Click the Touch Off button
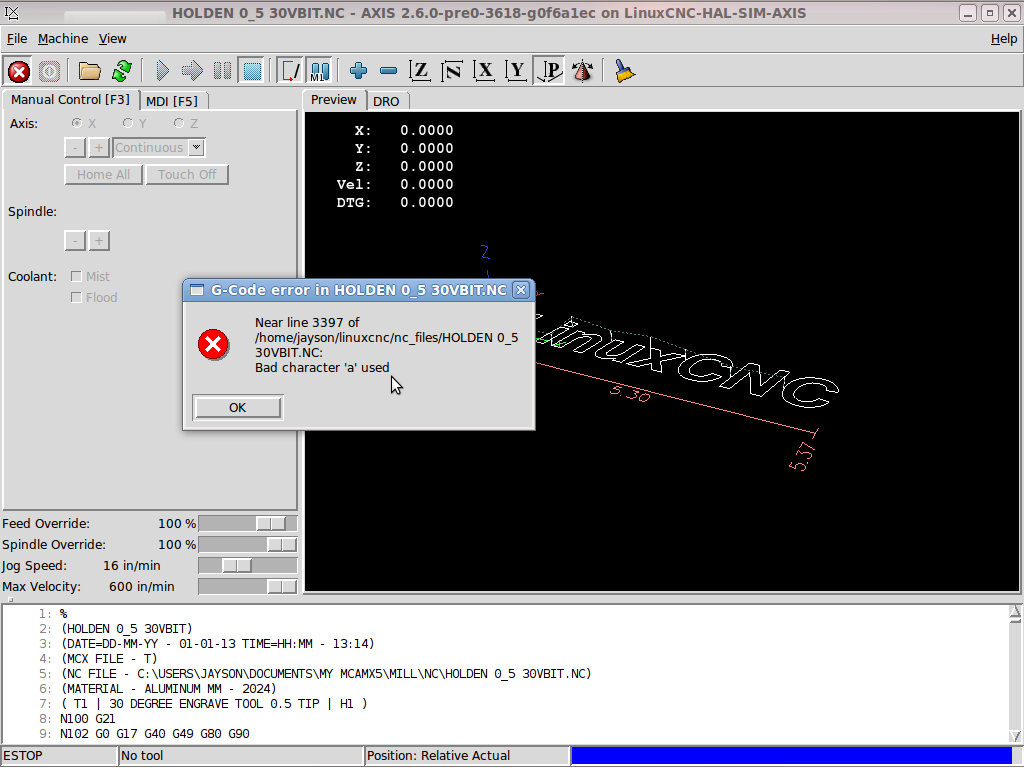This screenshot has width=1024, height=768. (187, 174)
